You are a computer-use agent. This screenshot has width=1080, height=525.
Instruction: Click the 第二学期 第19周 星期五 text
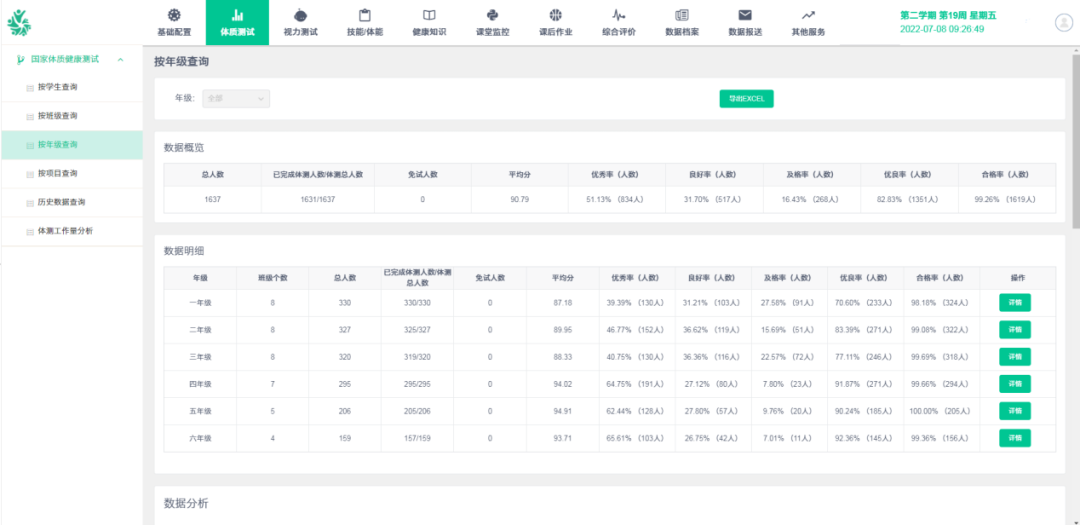pyautogui.click(x=948, y=15)
